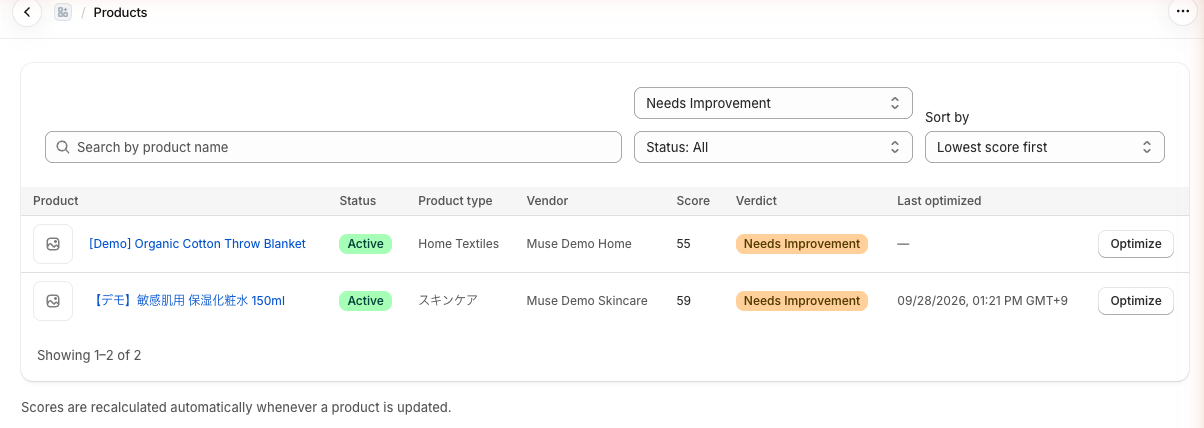The width and height of the screenshot is (1204, 428).
Task: Click the Status column header
Action: point(358,201)
